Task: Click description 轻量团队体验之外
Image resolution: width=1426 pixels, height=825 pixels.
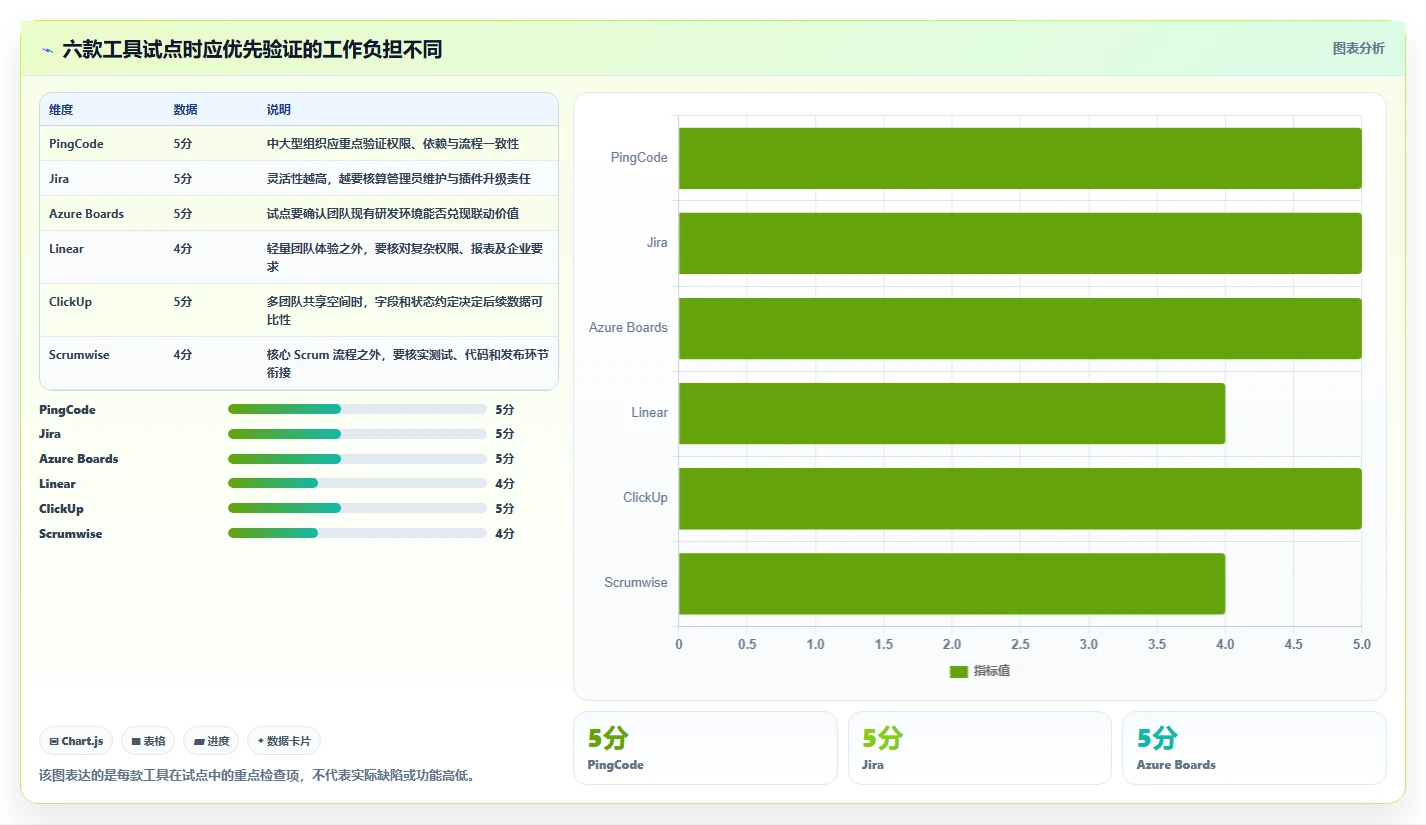Action: (405, 258)
